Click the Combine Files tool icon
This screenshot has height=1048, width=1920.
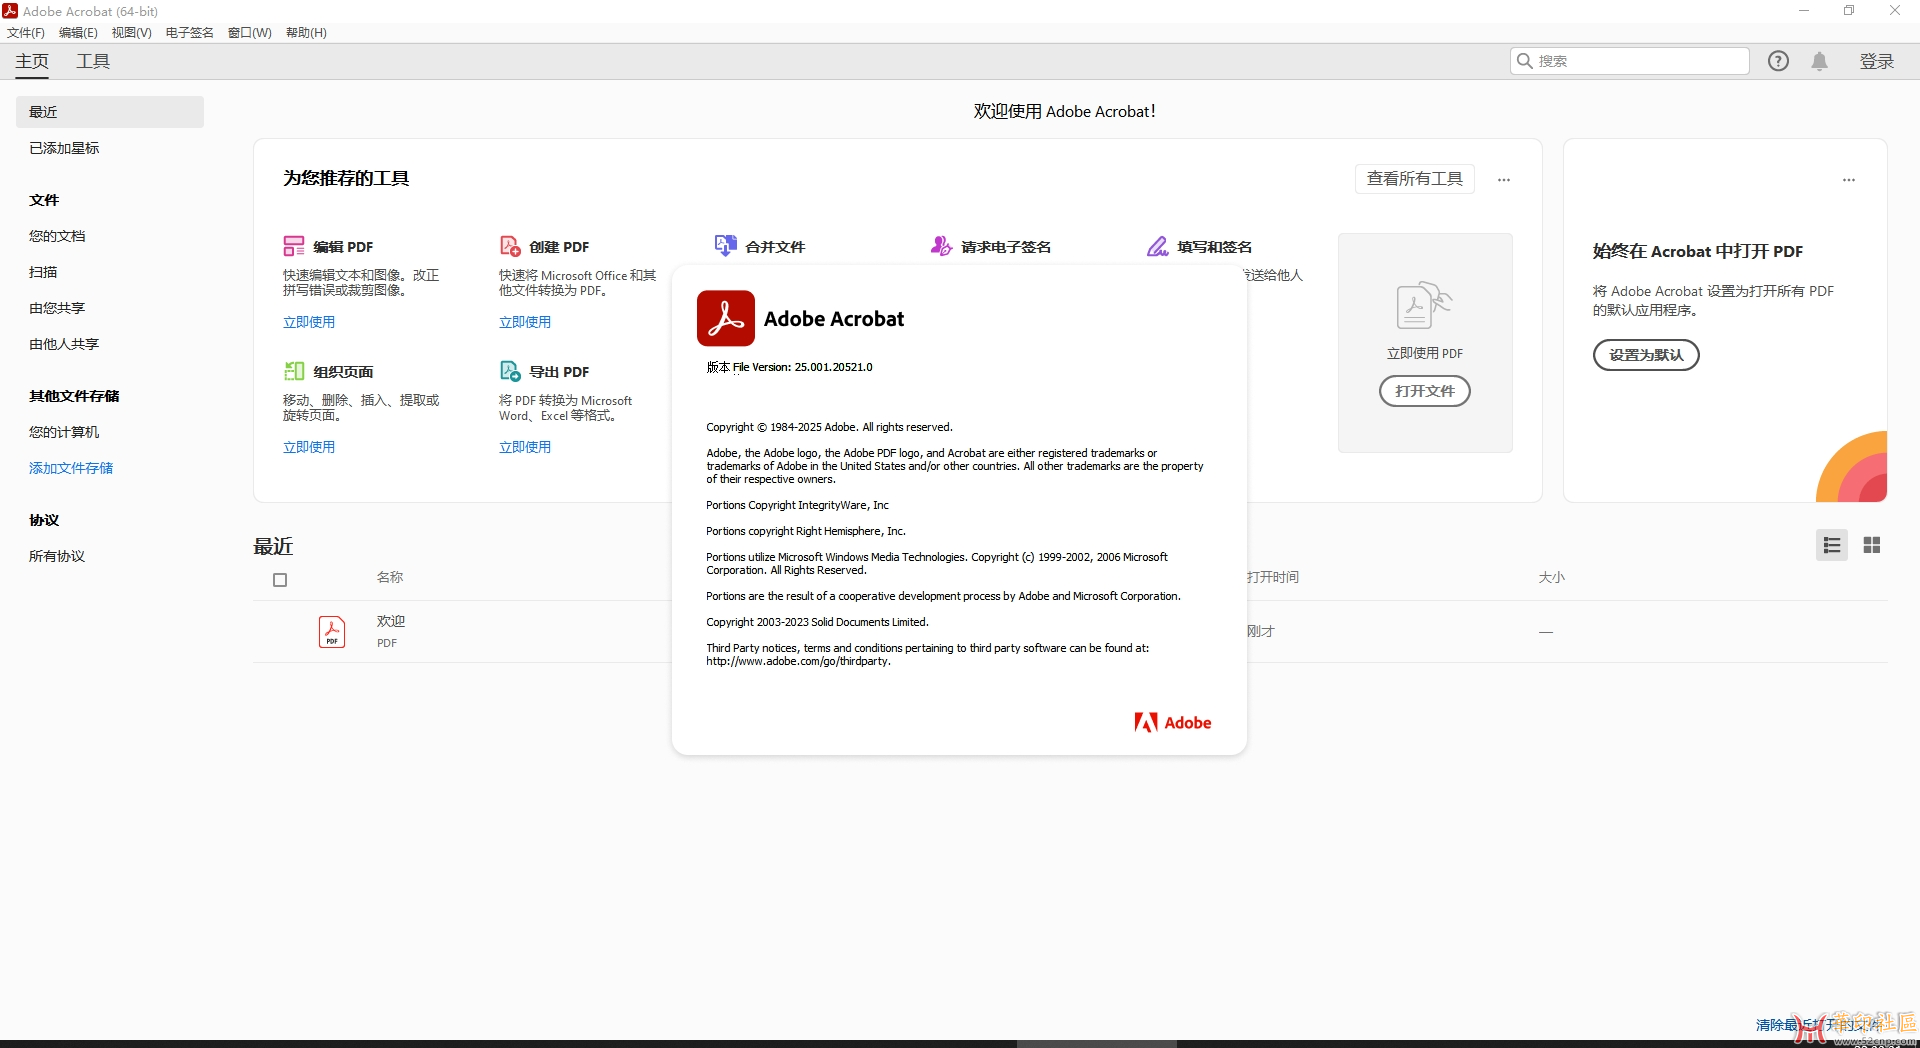(725, 246)
